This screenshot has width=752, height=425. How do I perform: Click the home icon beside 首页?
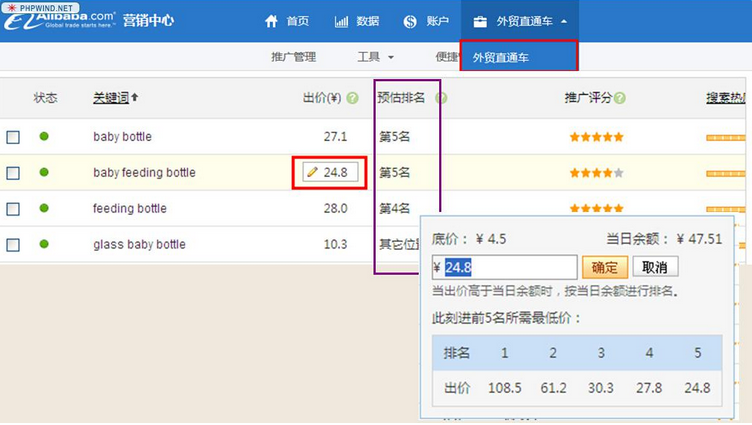pyautogui.click(x=271, y=21)
